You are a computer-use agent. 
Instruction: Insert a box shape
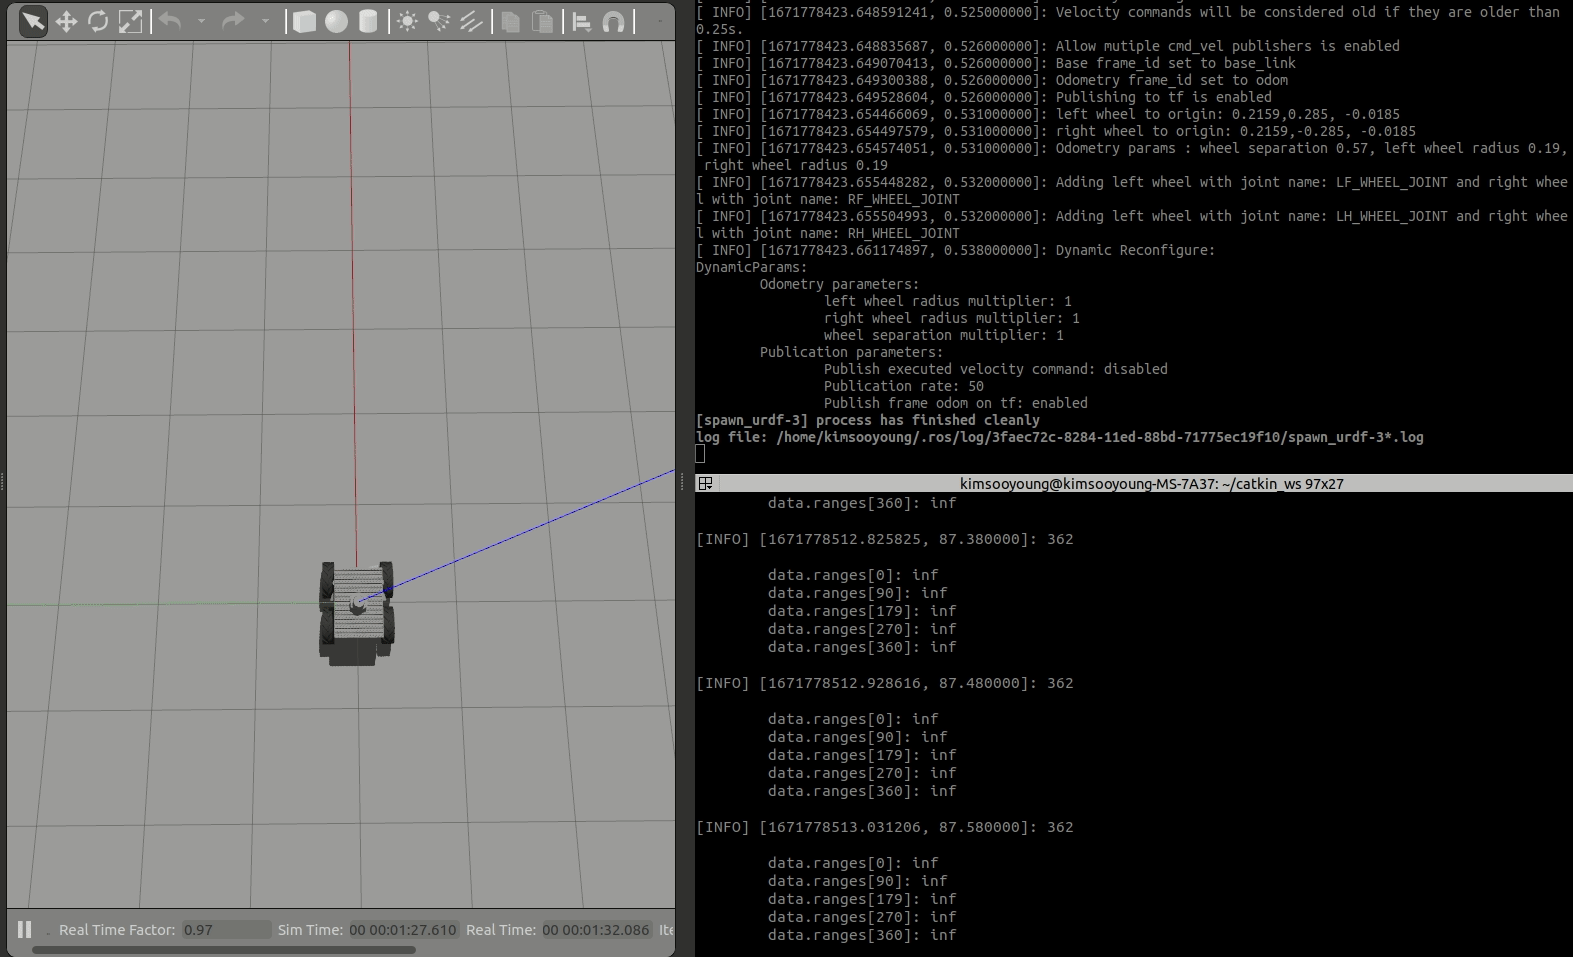(x=305, y=21)
